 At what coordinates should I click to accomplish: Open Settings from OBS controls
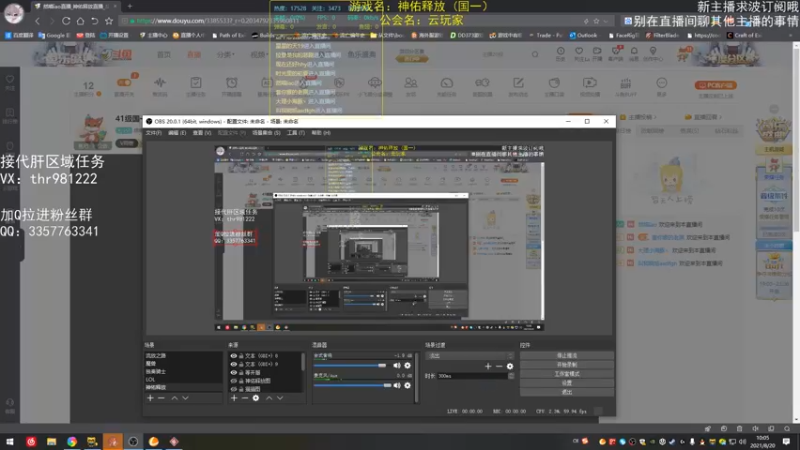coord(567,383)
